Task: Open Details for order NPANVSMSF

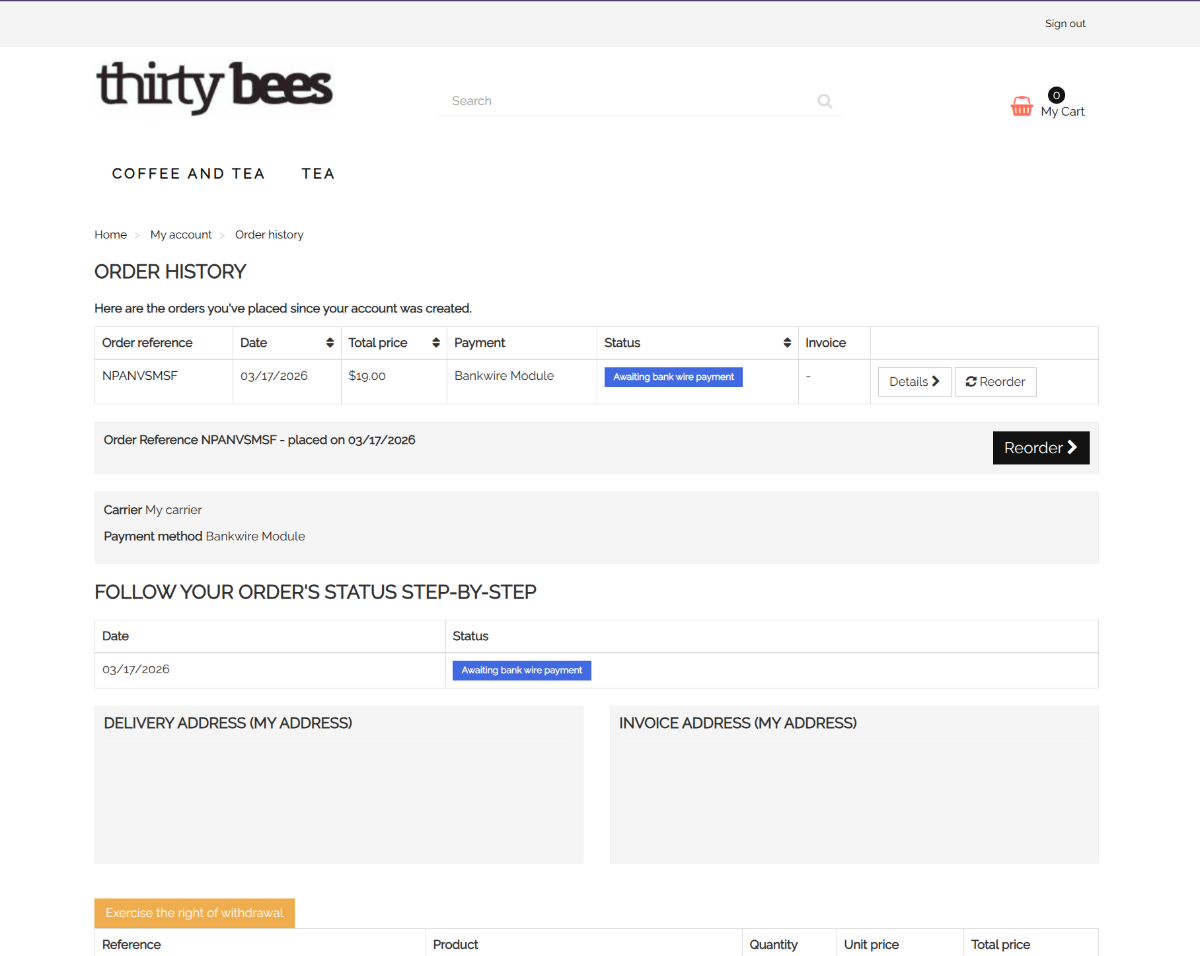Action: point(914,382)
